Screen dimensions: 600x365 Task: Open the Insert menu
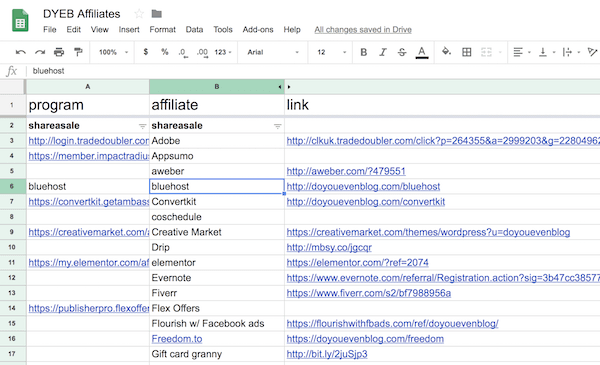(x=129, y=29)
